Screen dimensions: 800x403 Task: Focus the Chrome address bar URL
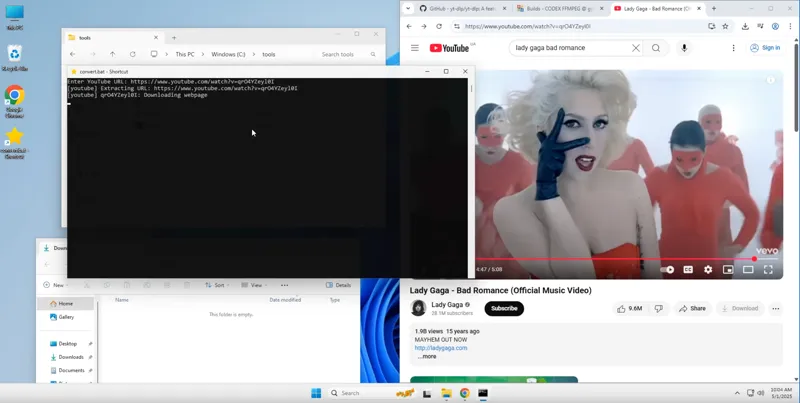[527, 26]
